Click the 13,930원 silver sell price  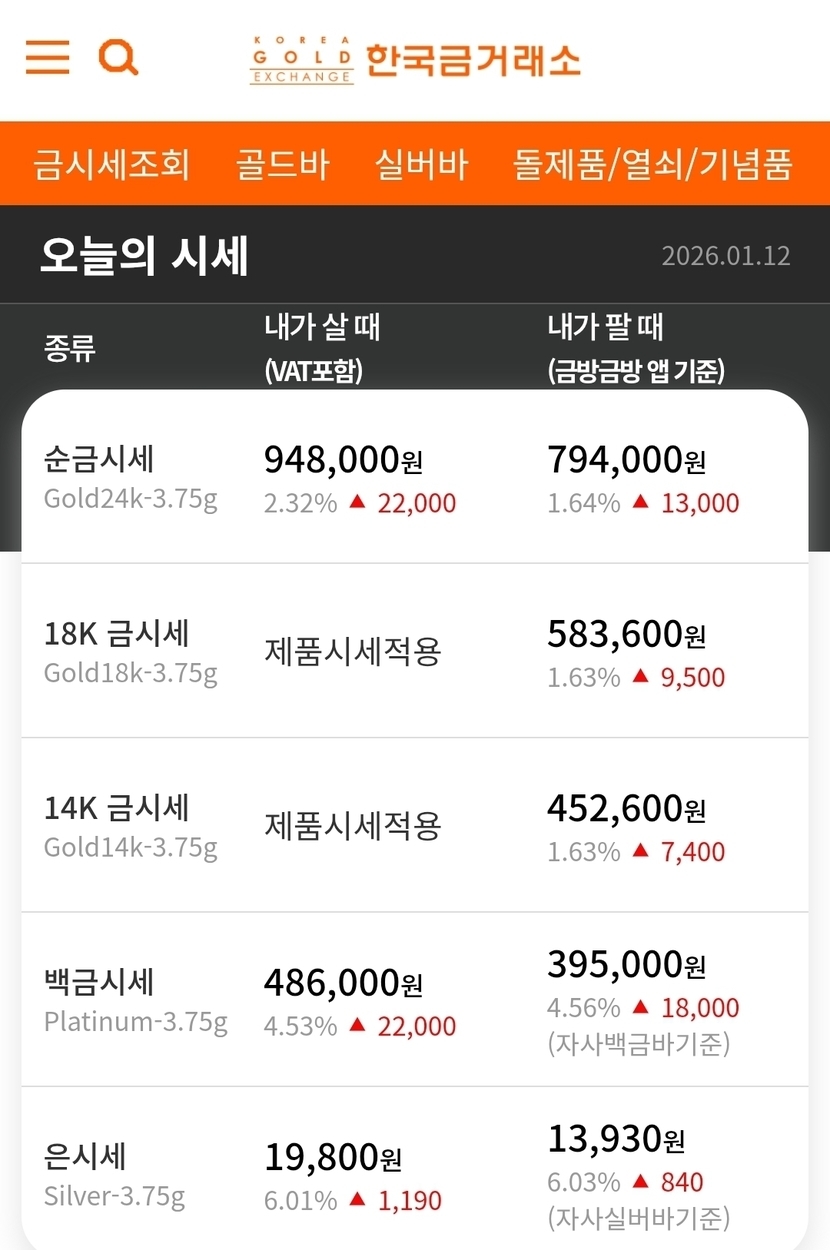click(x=617, y=1139)
